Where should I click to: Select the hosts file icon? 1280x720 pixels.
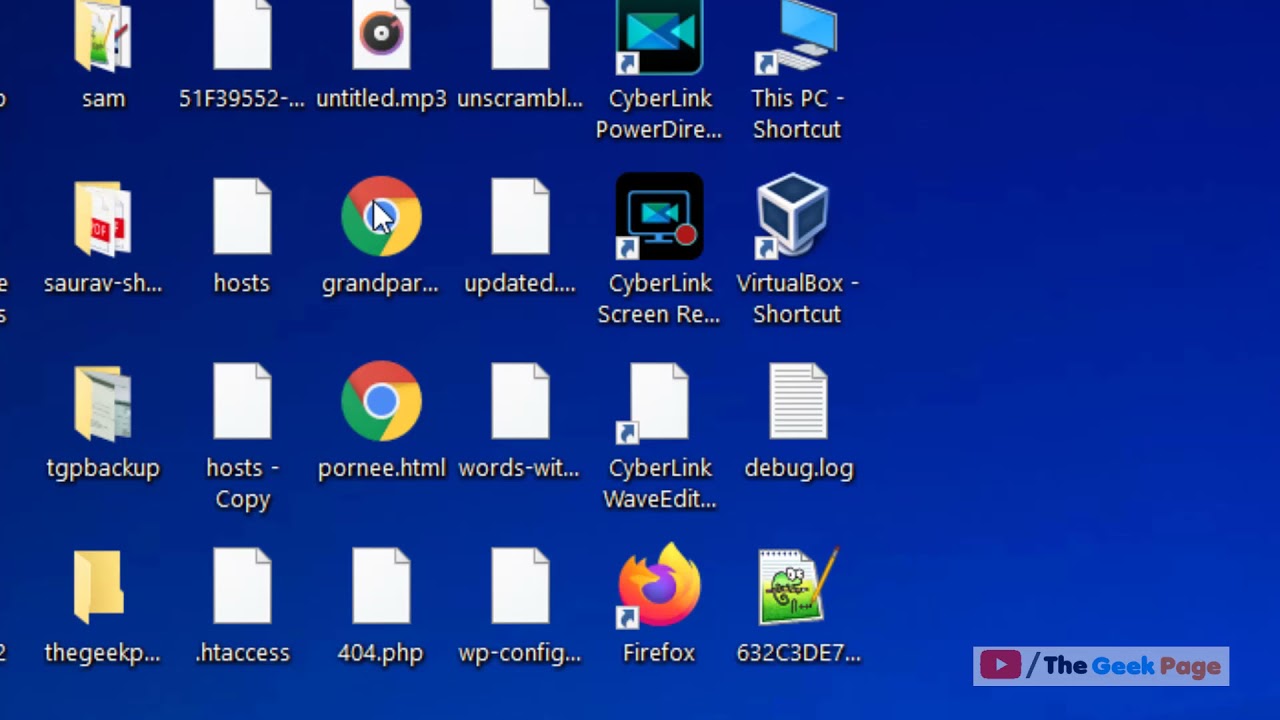(x=242, y=216)
